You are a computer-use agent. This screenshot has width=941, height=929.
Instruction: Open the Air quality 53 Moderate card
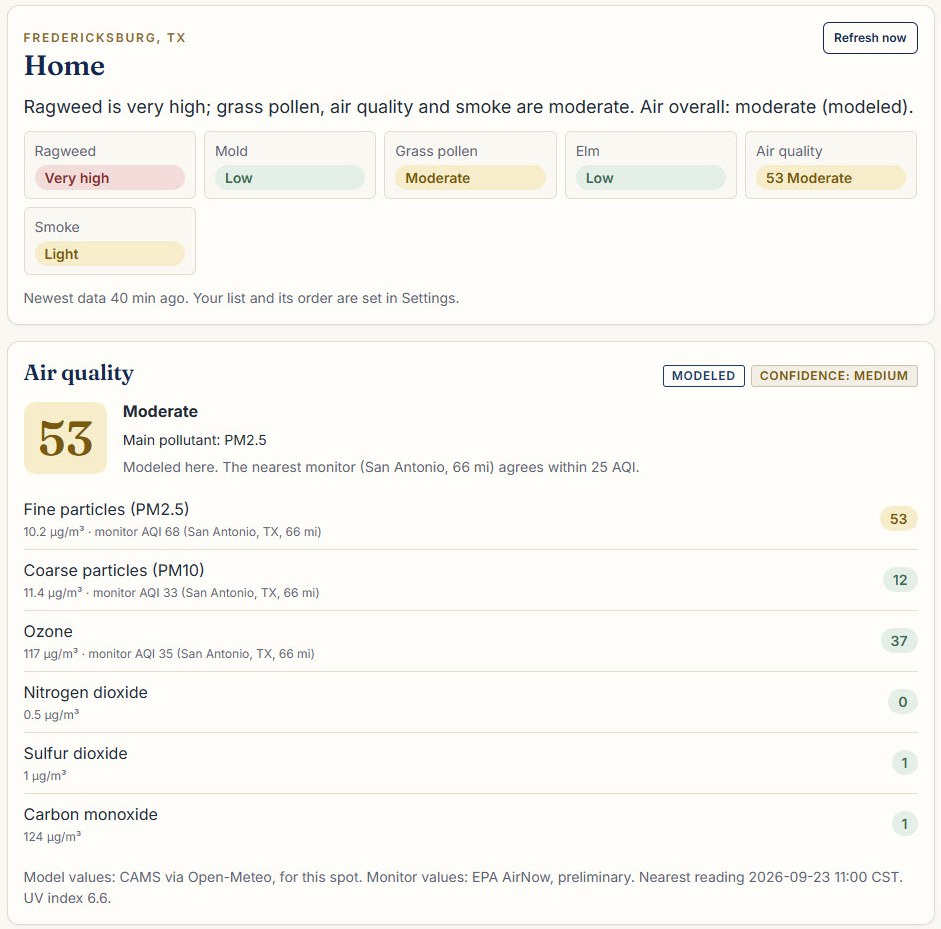[831, 165]
